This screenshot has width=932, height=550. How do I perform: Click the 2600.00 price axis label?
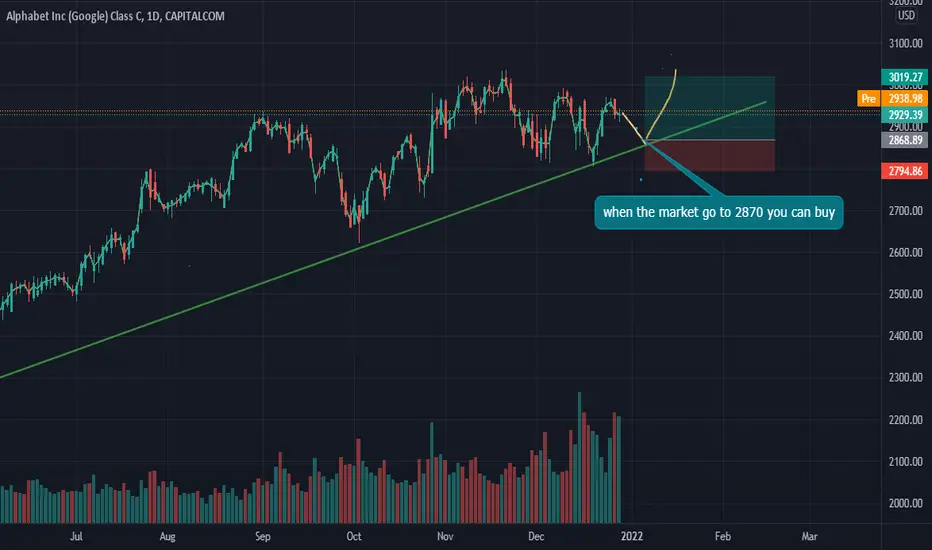point(905,253)
